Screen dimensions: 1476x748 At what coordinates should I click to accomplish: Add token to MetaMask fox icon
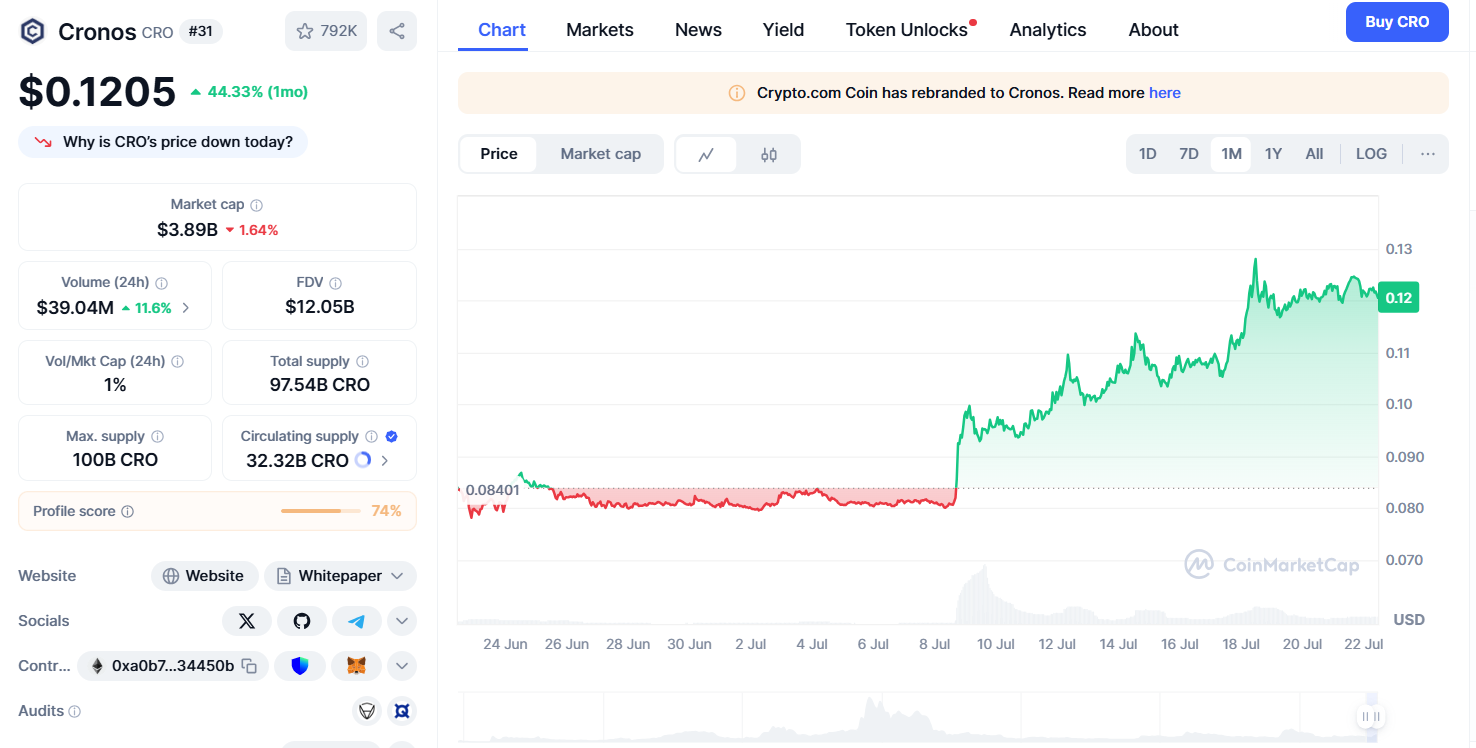pos(356,666)
